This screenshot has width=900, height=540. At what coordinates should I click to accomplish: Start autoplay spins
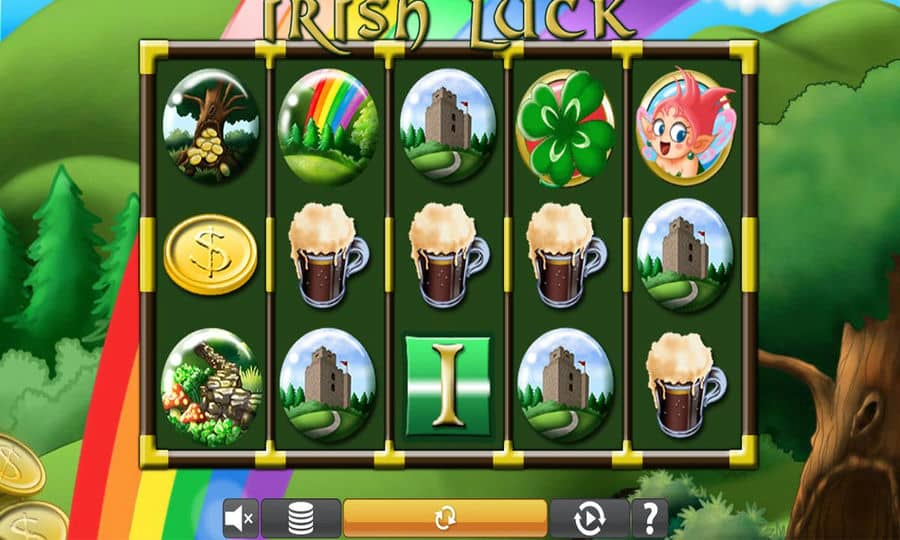point(589,518)
